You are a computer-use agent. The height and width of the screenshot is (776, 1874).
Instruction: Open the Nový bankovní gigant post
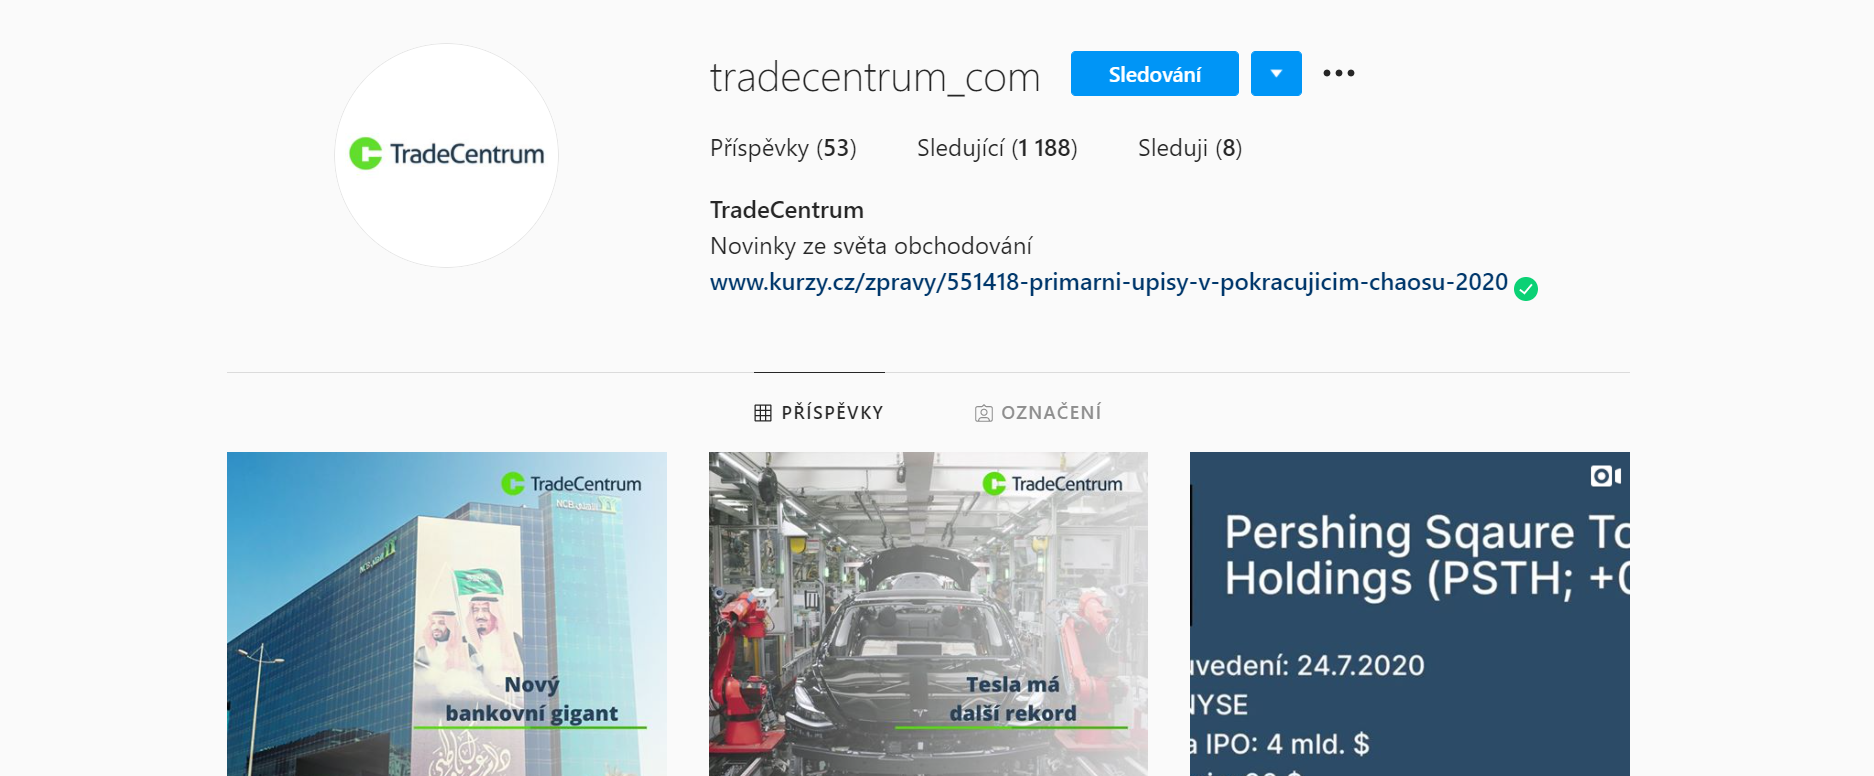coord(446,614)
